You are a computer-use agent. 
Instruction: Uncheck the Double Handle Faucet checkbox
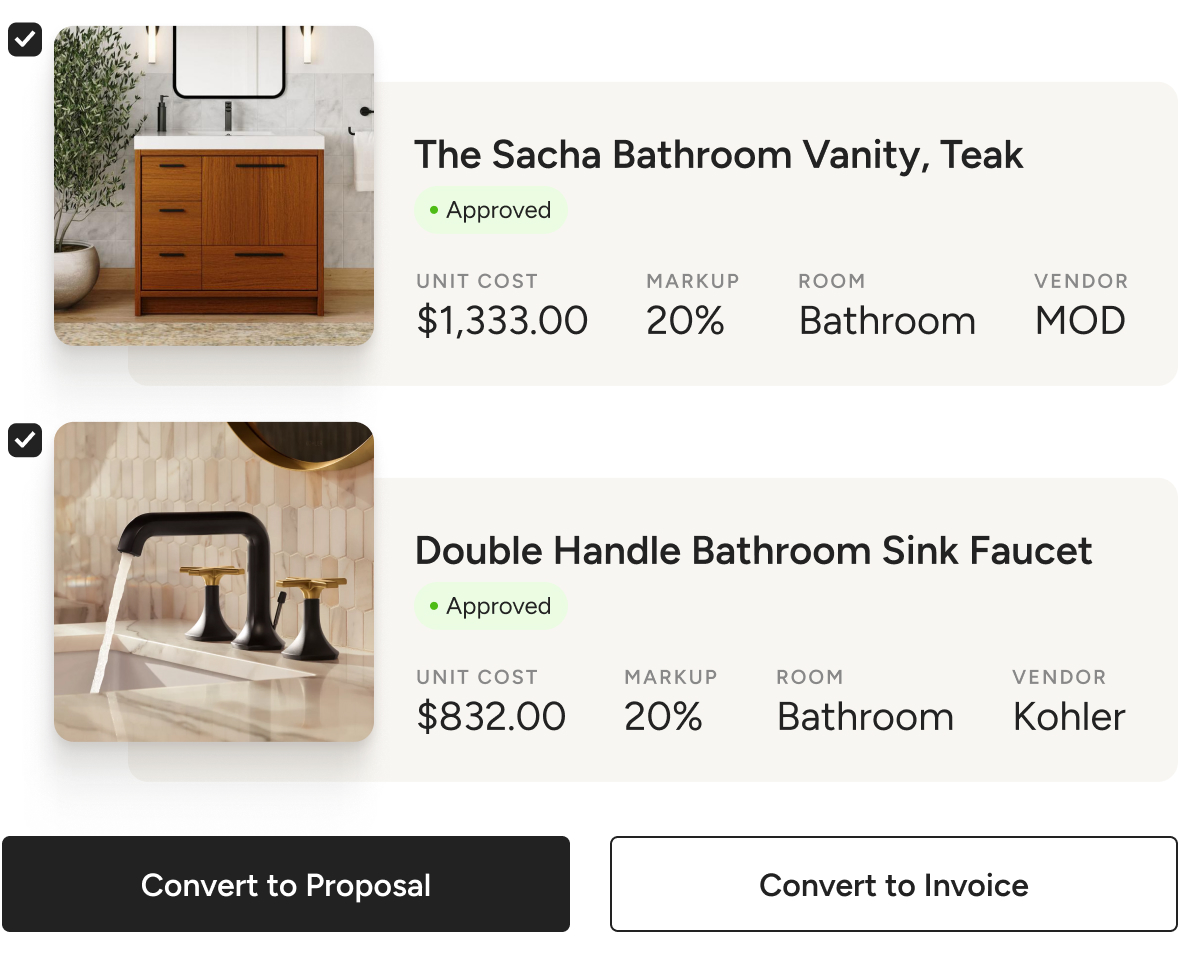[x=25, y=440]
